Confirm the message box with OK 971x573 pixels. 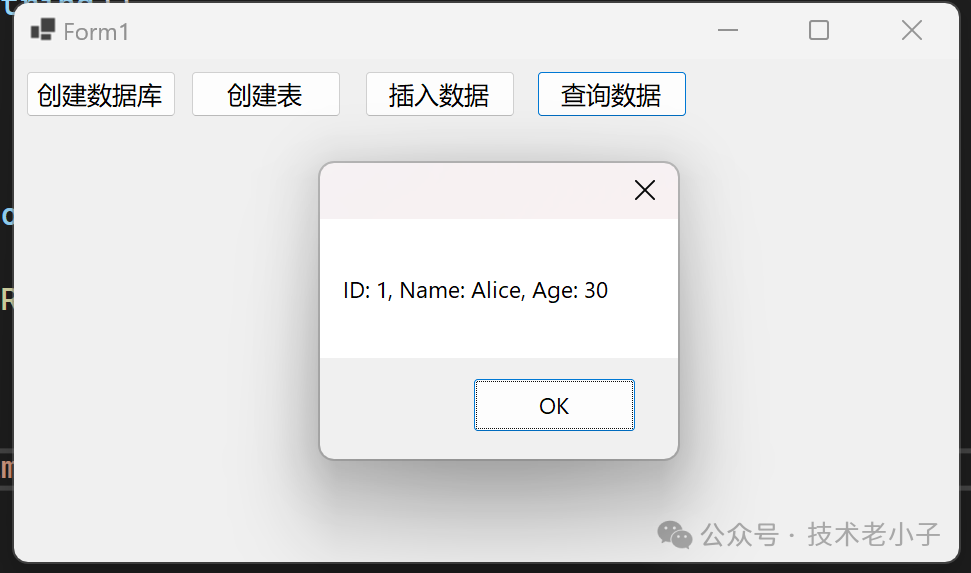pos(554,405)
